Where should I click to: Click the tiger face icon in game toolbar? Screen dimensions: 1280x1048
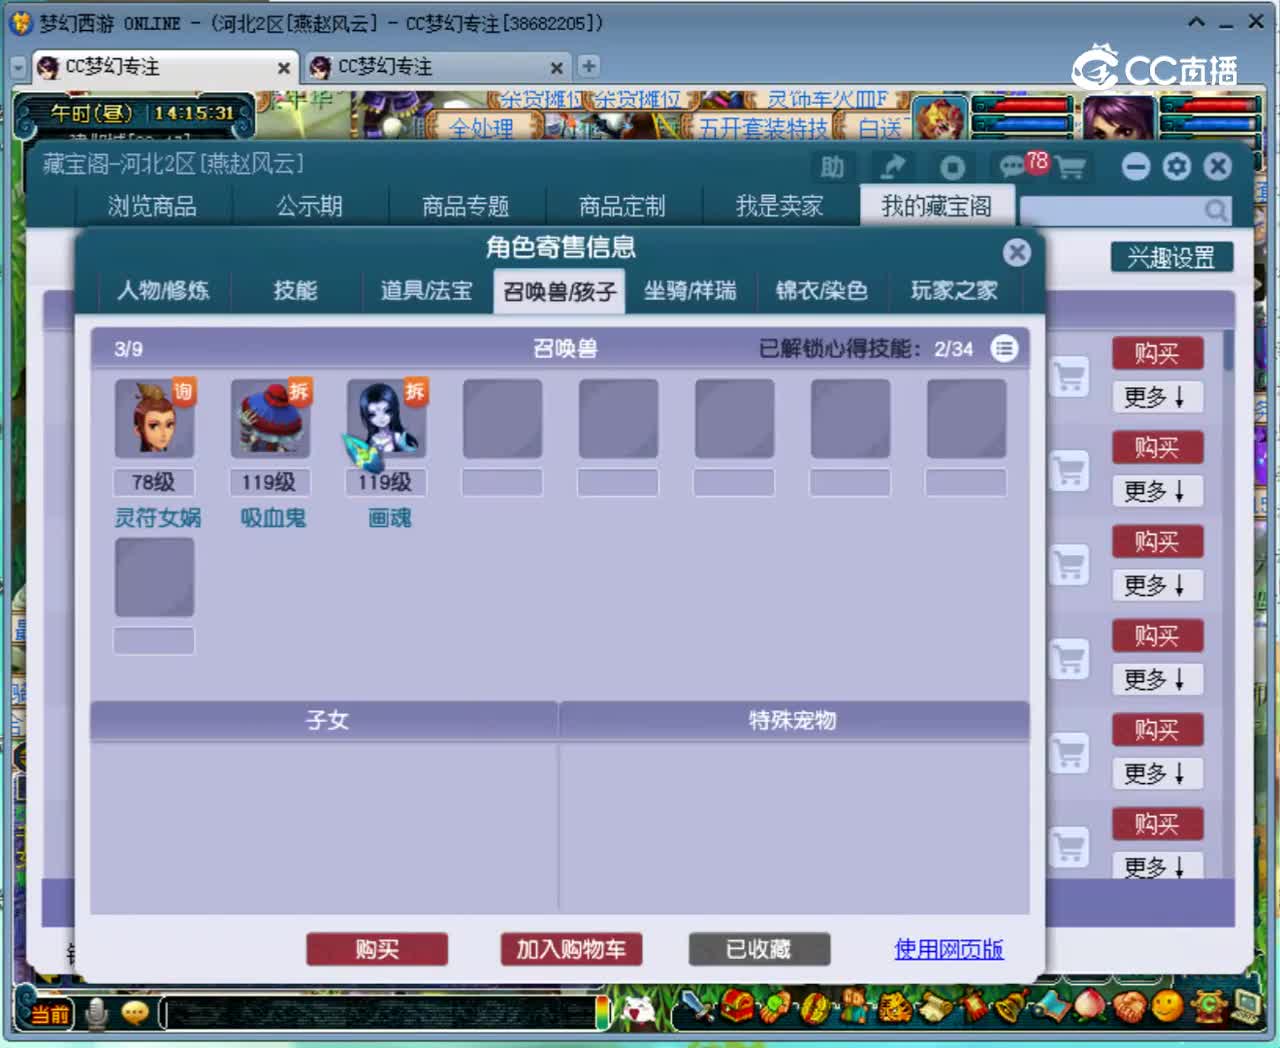(x=894, y=1007)
